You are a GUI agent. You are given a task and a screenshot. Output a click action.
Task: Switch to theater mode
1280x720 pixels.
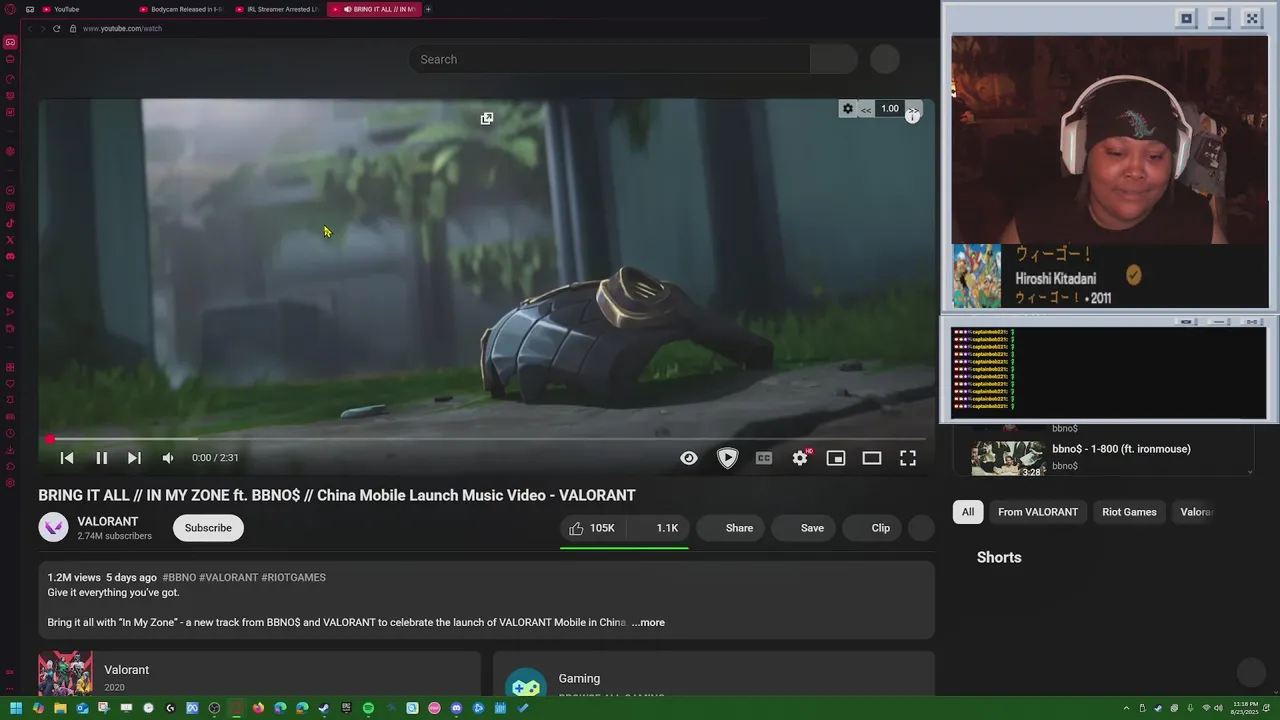coord(872,458)
